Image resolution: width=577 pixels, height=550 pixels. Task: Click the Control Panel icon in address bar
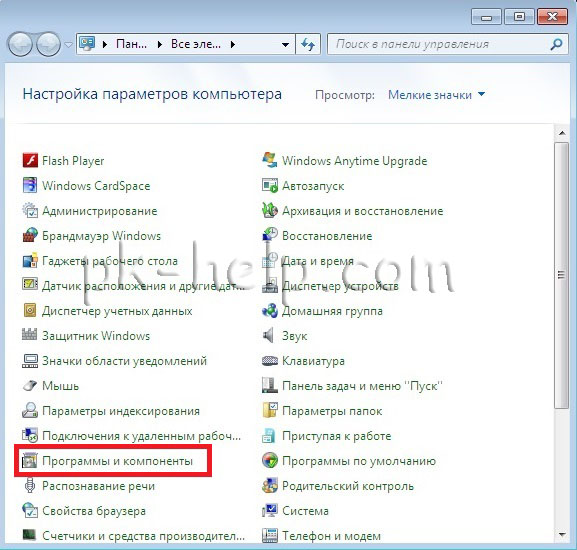pos(87,44)
